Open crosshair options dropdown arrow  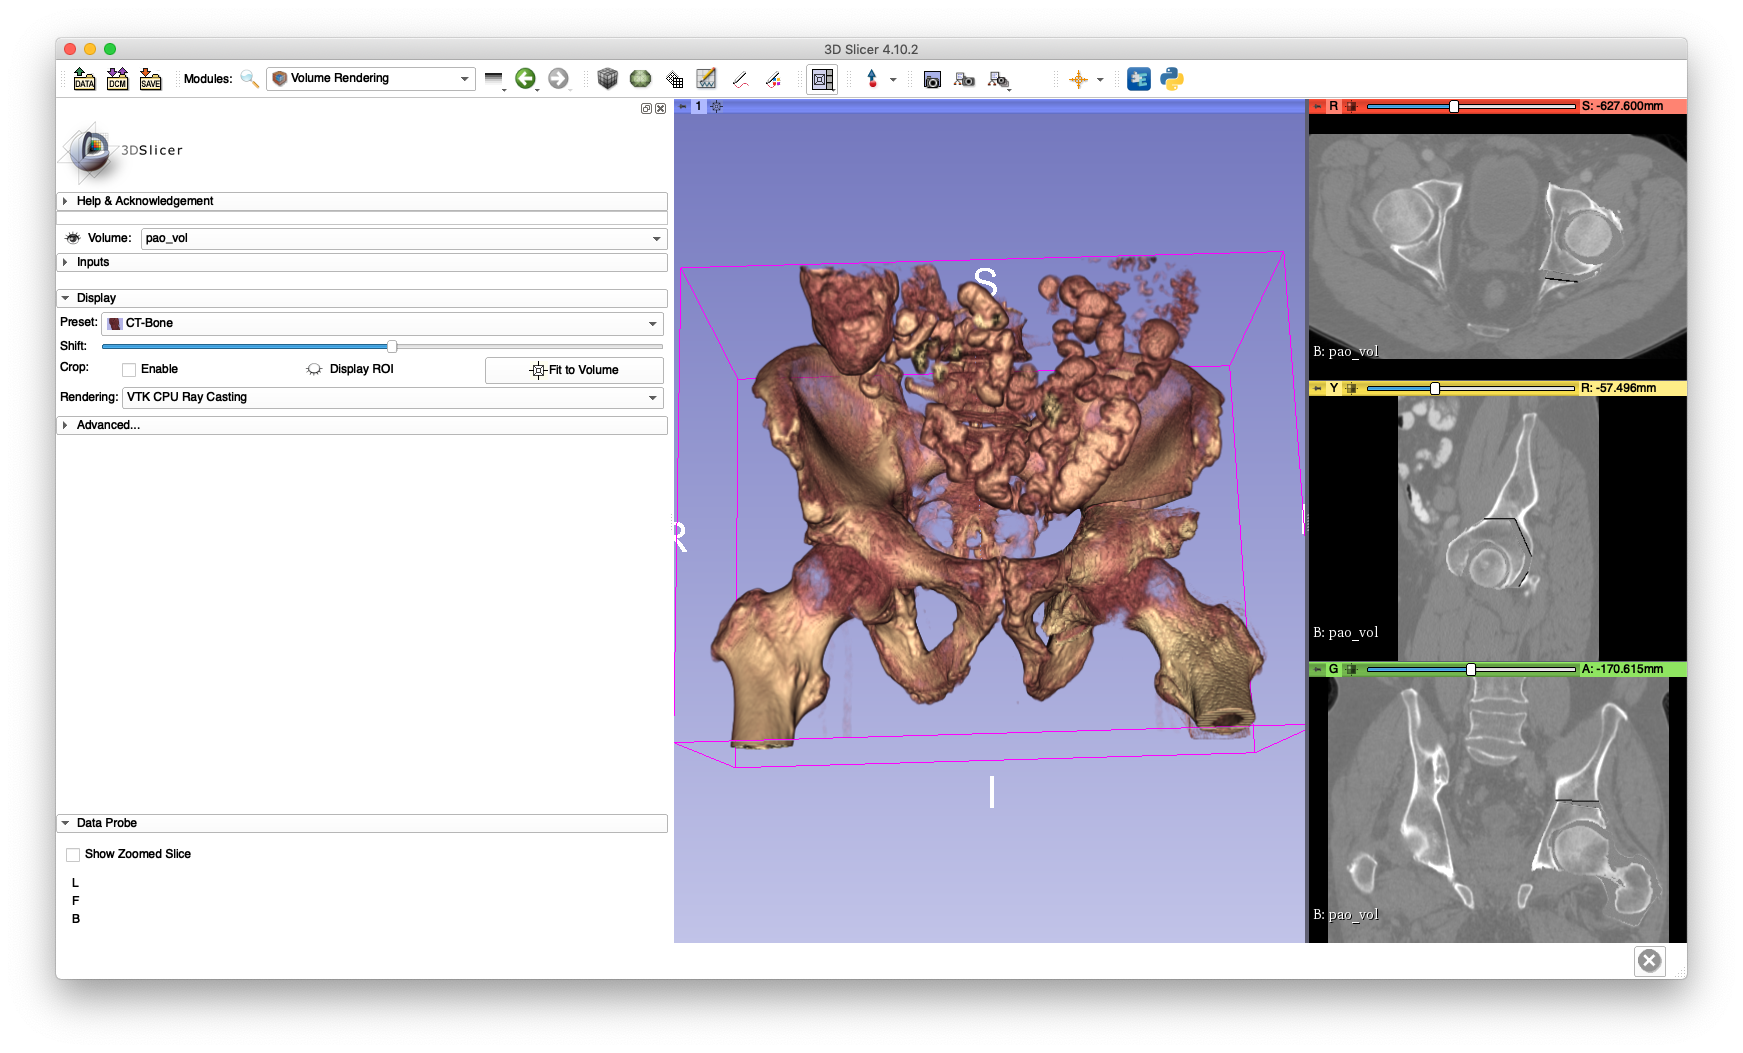pos(1100,80)
